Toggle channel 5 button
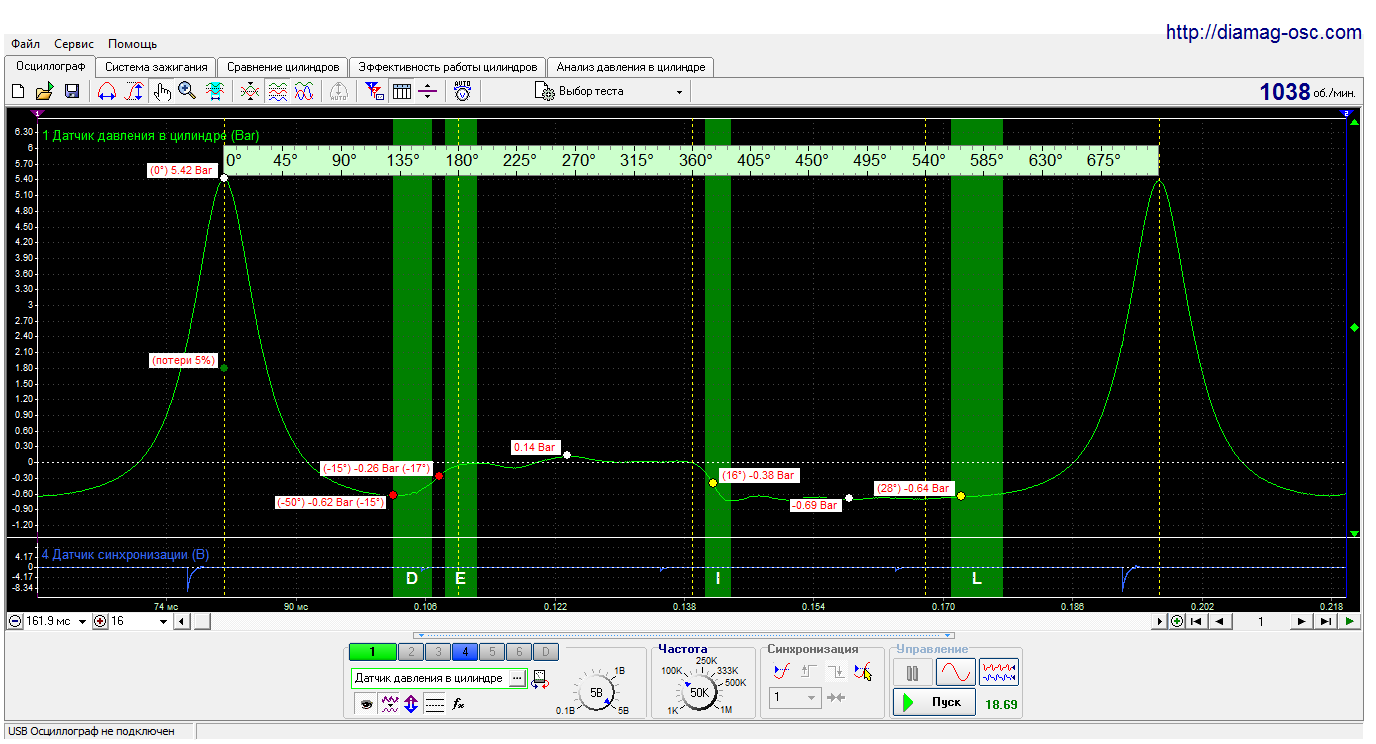 (x=491, y=652)
